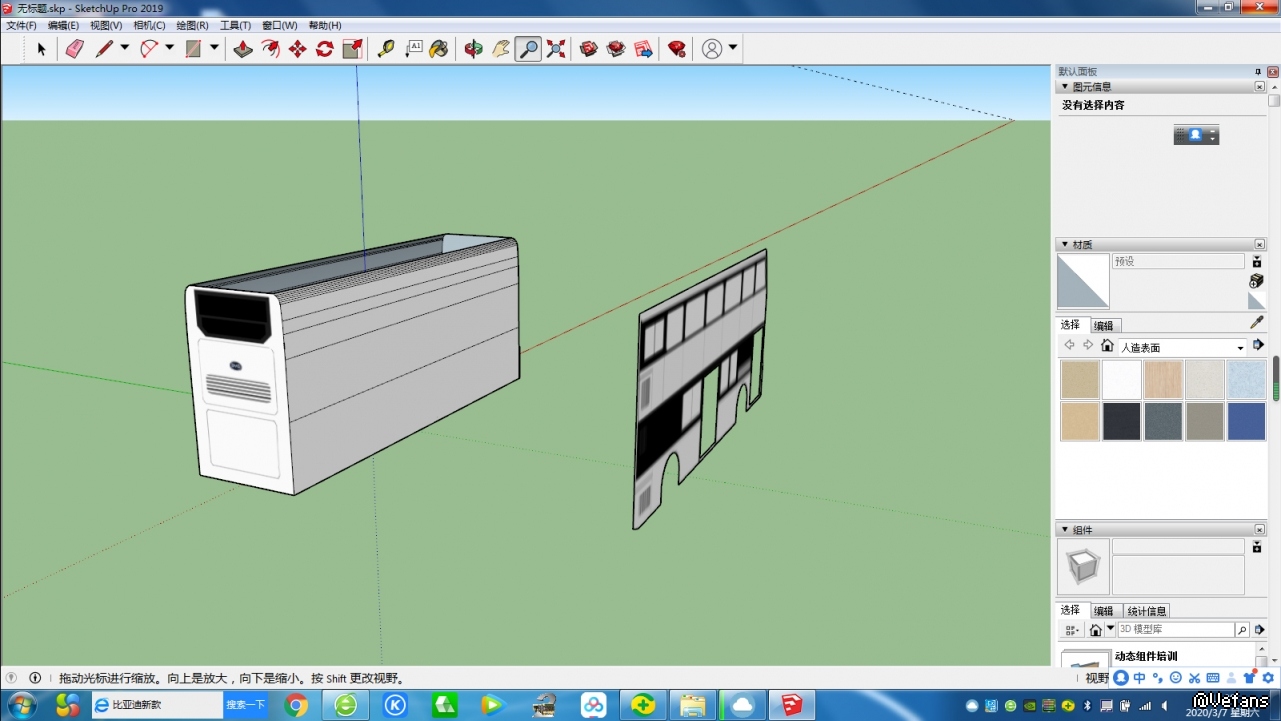The height and width of the screenshot is (721, 1281).
Task: Pick the material eyedropper sample tool
Action: (x=1257, y=323)
